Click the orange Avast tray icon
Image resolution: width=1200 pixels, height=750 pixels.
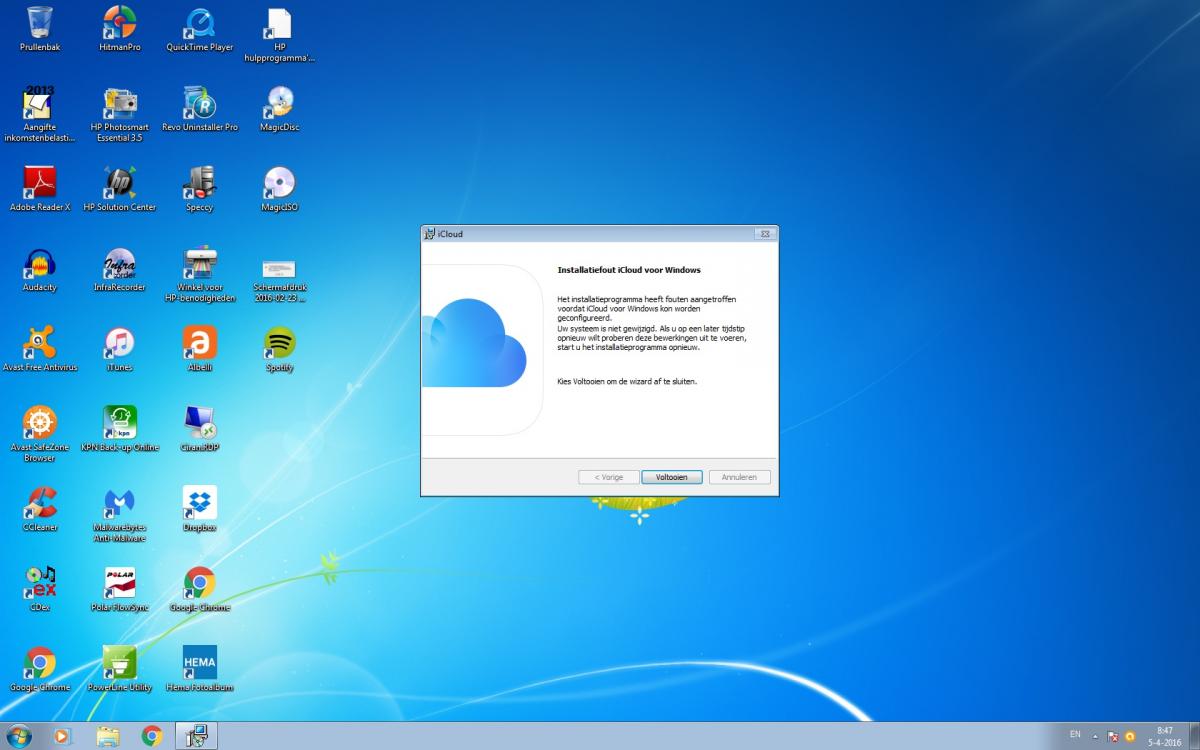coord(1130,736)
